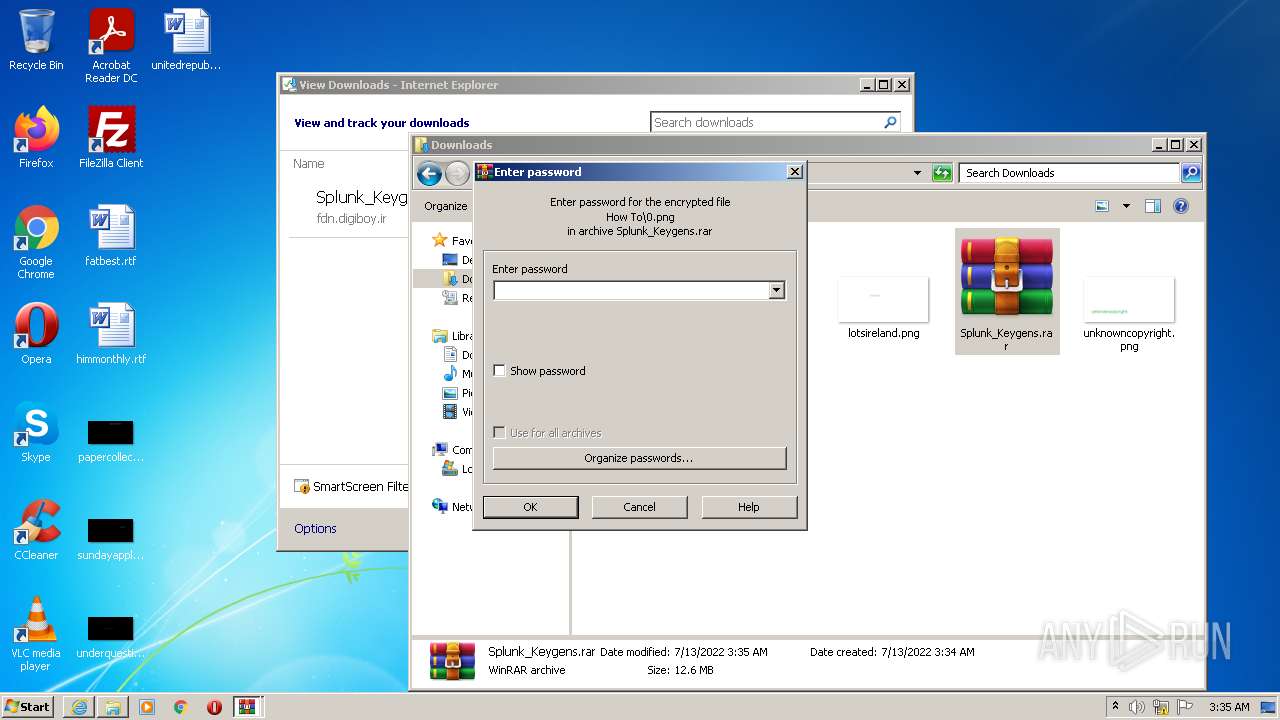Click the media player taskbar icon

tap(147, 707)
